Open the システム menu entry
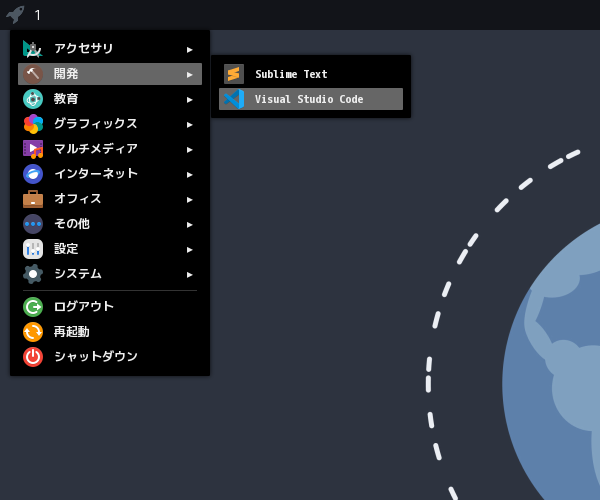The image size is (600, 500). coord(110,274)
